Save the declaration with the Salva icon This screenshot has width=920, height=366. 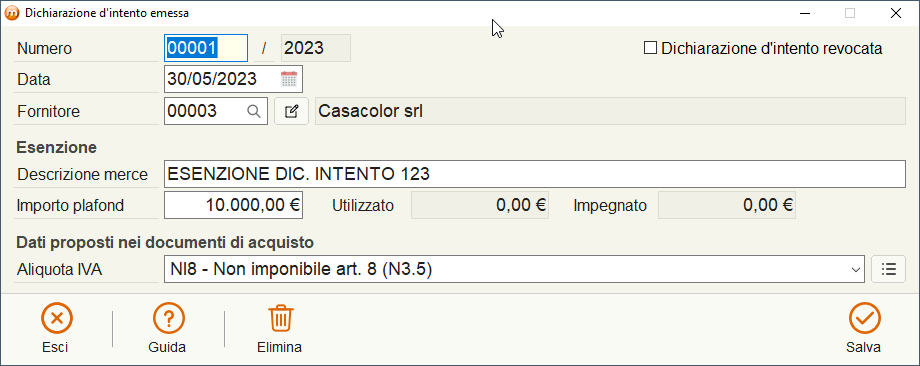click(865, 318)
